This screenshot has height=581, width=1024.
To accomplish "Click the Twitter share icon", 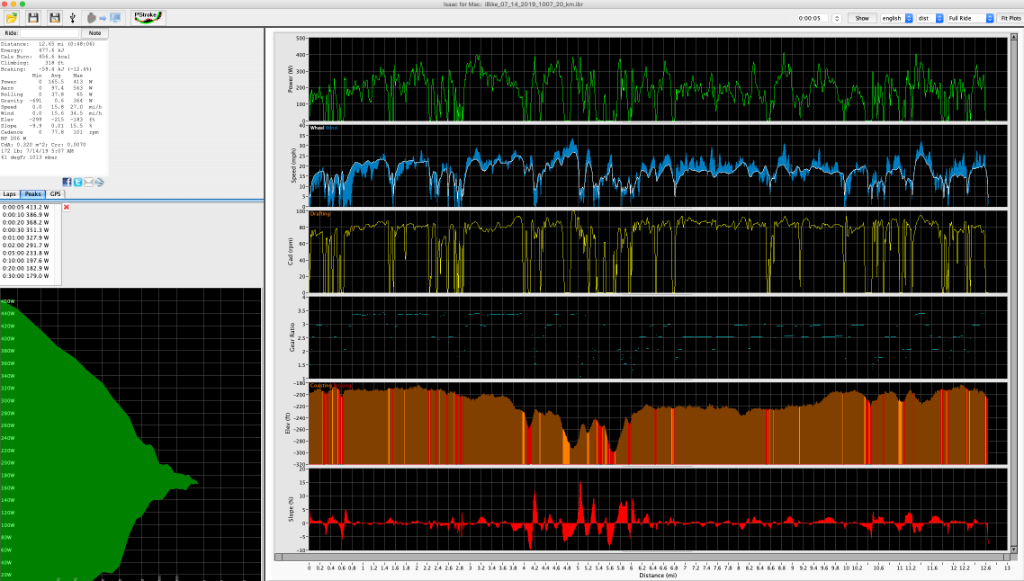I will pos(77,182).
